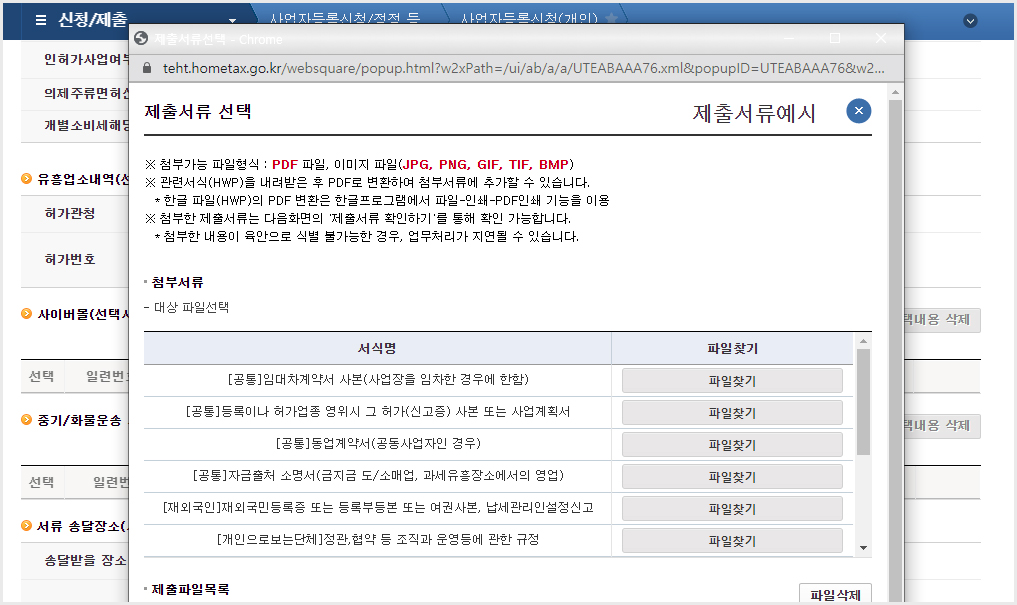Viewport: 1017px width, 605px height.
Task: Close the 제출서류 선택 popup with the blue X
Action: [x=858, y=111]
